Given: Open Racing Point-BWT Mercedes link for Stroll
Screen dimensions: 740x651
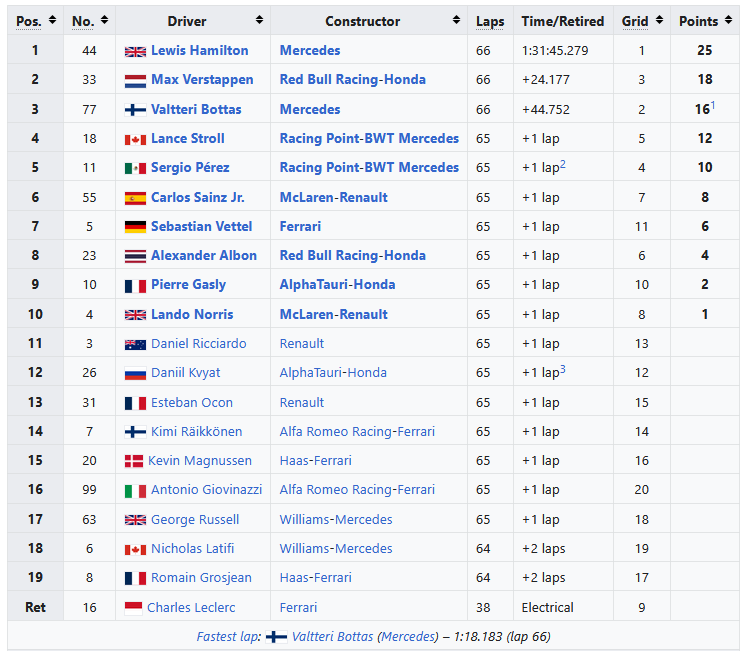Looking at the screenshot, I should point(369,138).
